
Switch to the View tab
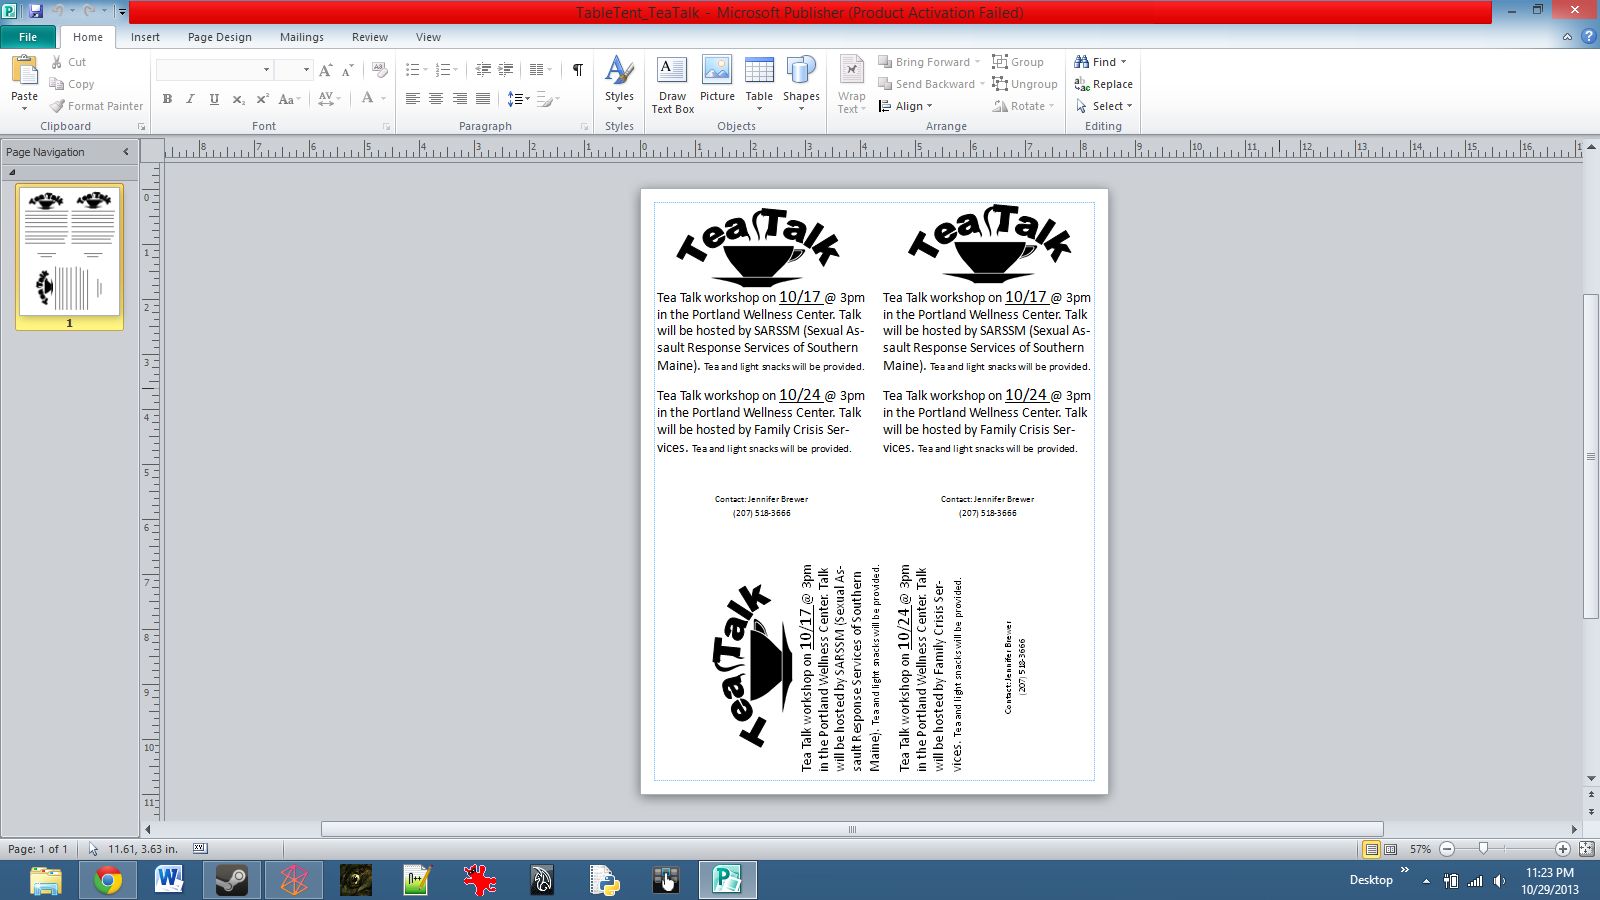(x=428, y=37)
